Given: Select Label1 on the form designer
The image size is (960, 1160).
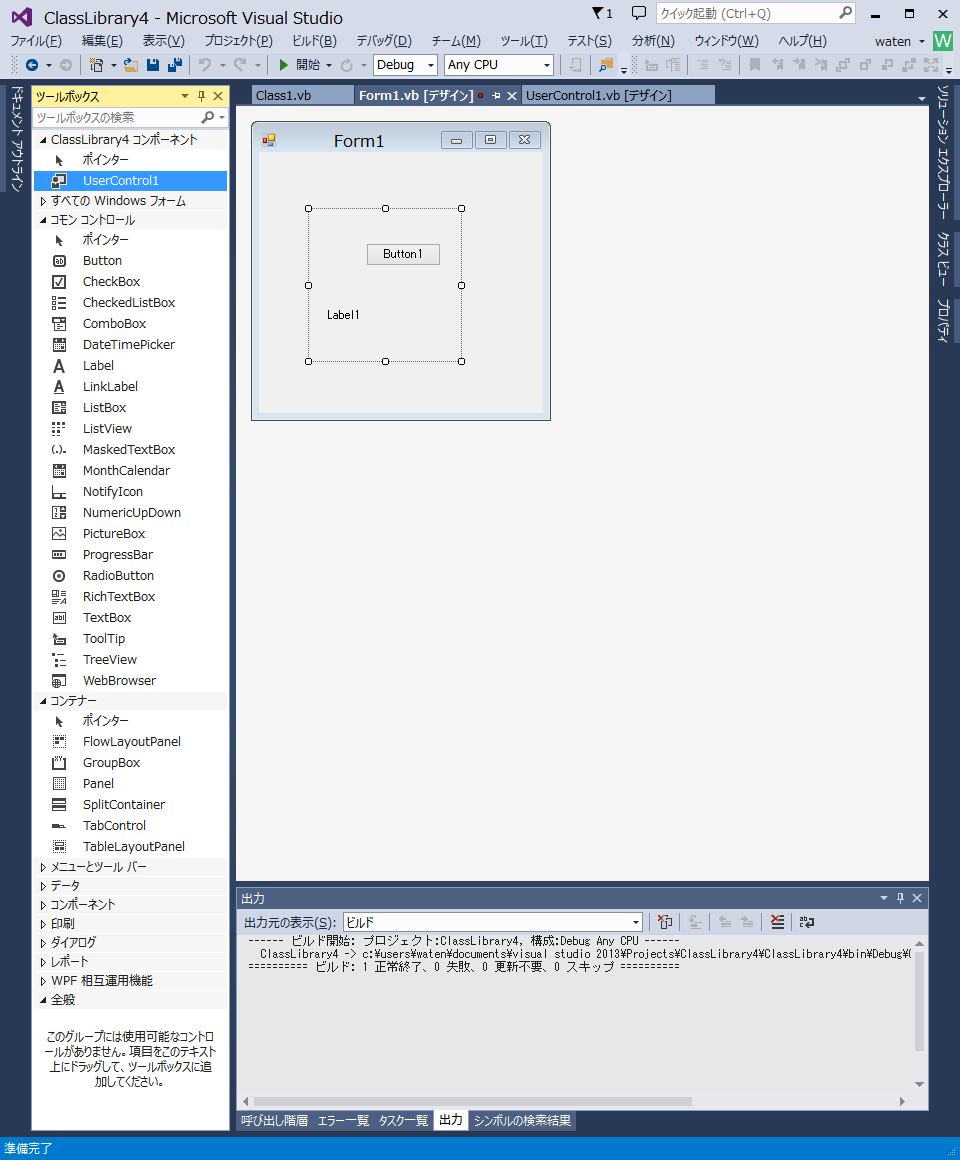Looking at the screenshot, I should (343, 315).
